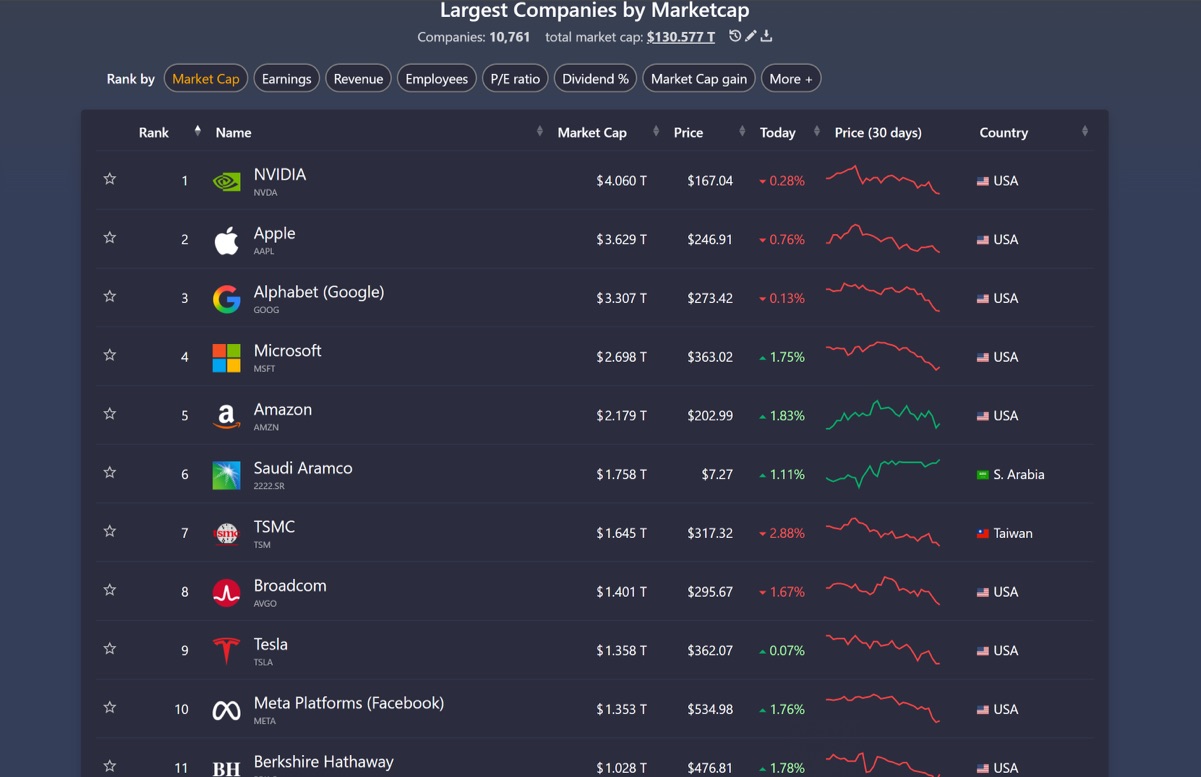The width and height of the screenshot is (1201, 777).
Task: Rank companies by P/E ratio
Action: tap(515, 79)
